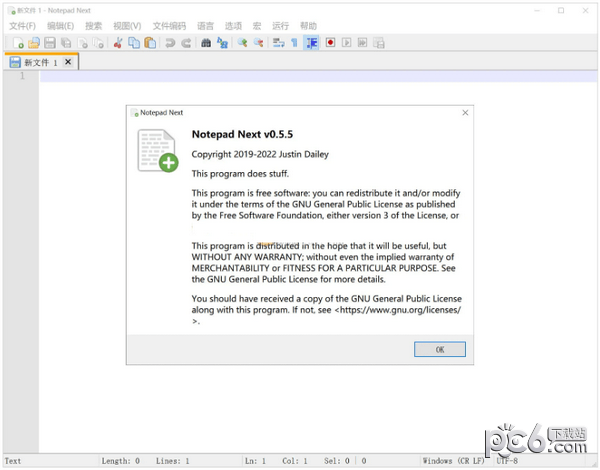Screen dimensions: 600x470
Task: Click the Save file floppy icon
Action: pos(50,43)
